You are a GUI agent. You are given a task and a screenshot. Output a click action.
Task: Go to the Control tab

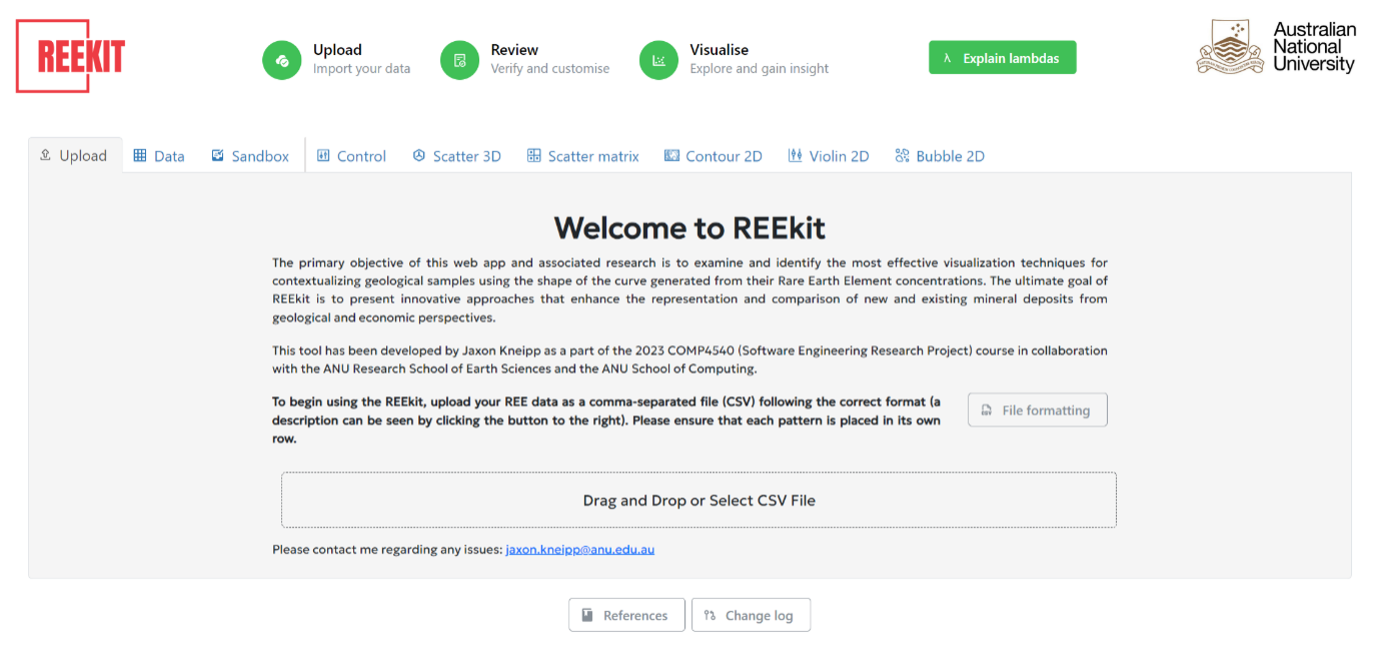tap(351, 156)
